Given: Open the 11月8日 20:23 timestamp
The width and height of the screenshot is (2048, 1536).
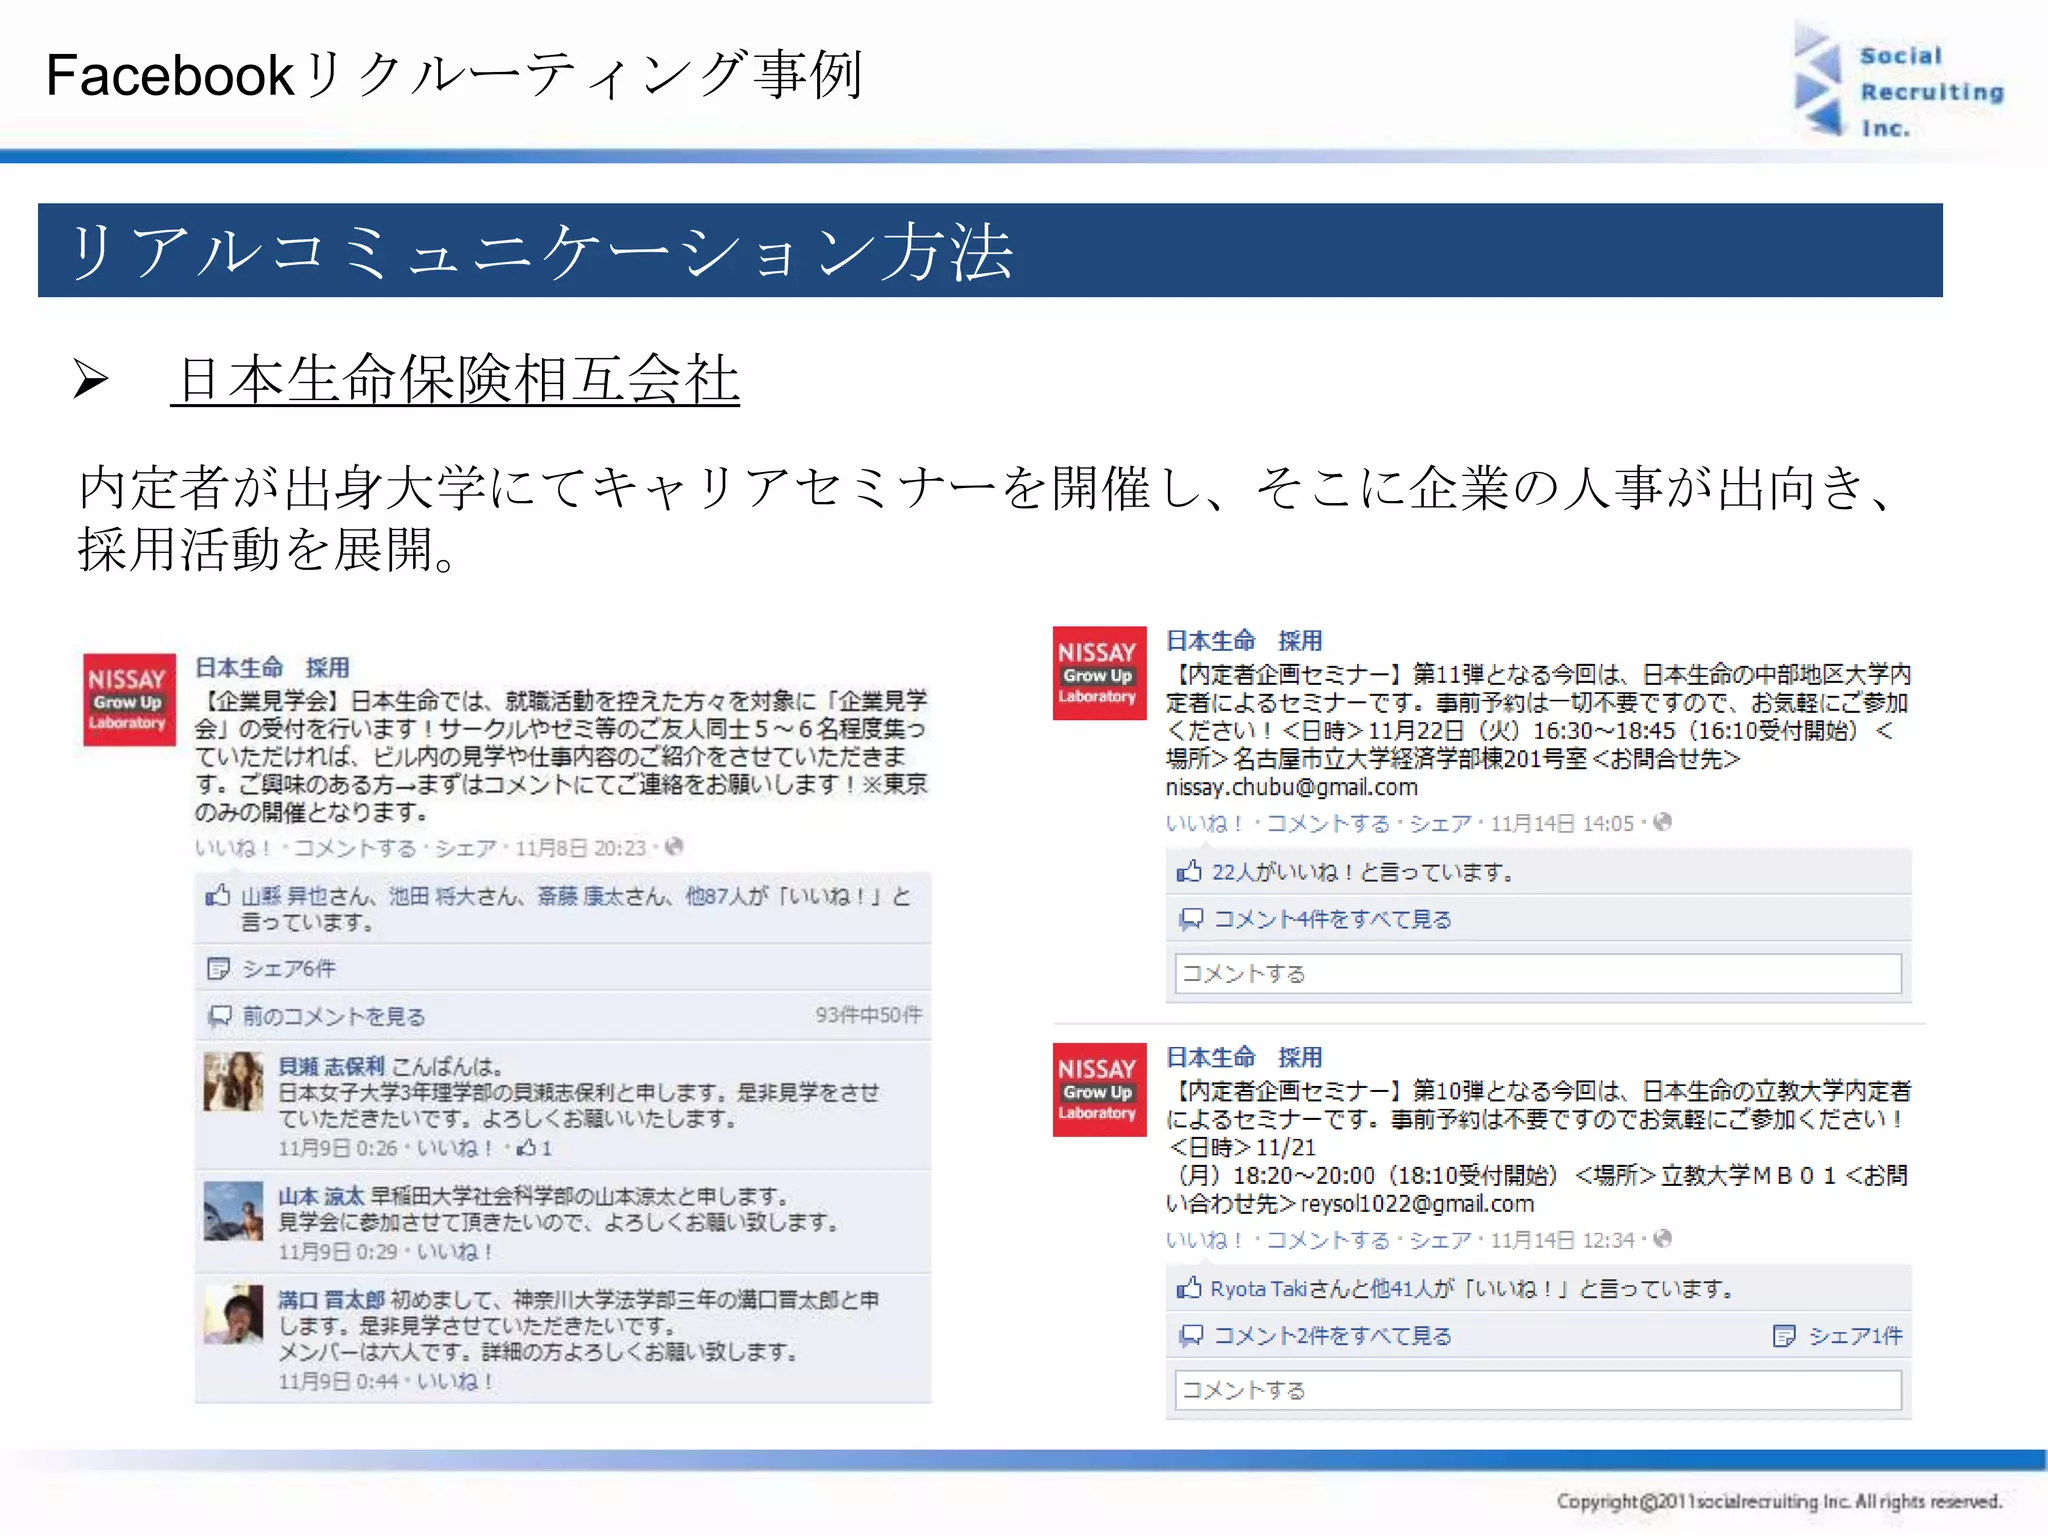Looking at the screenshot, I should click(580, 848).
